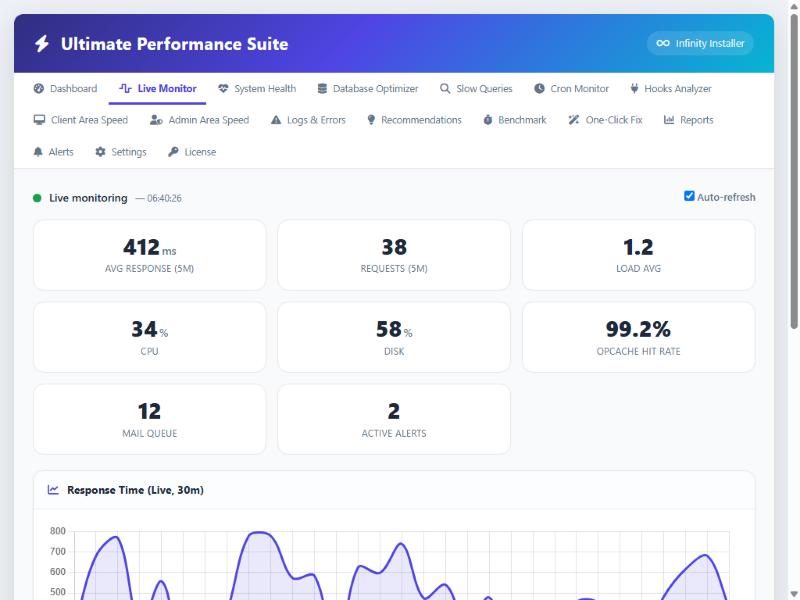800x600 pixels.
Task: Click the 500 axis label on chart
Action: [x=58, y=592]
